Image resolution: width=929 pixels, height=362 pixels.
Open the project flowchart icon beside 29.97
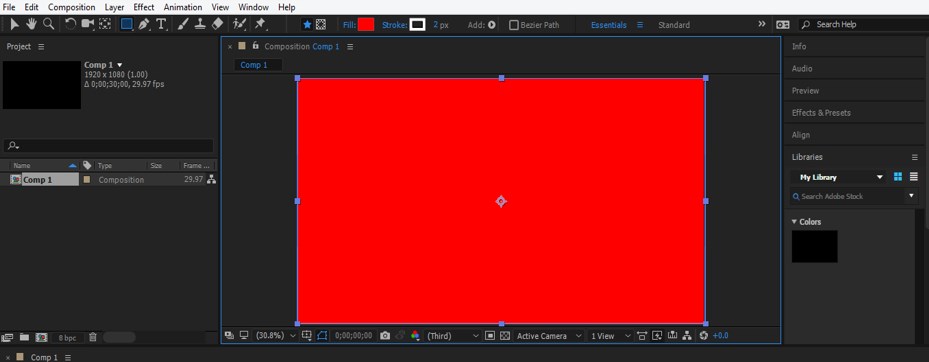click(212, 180)
